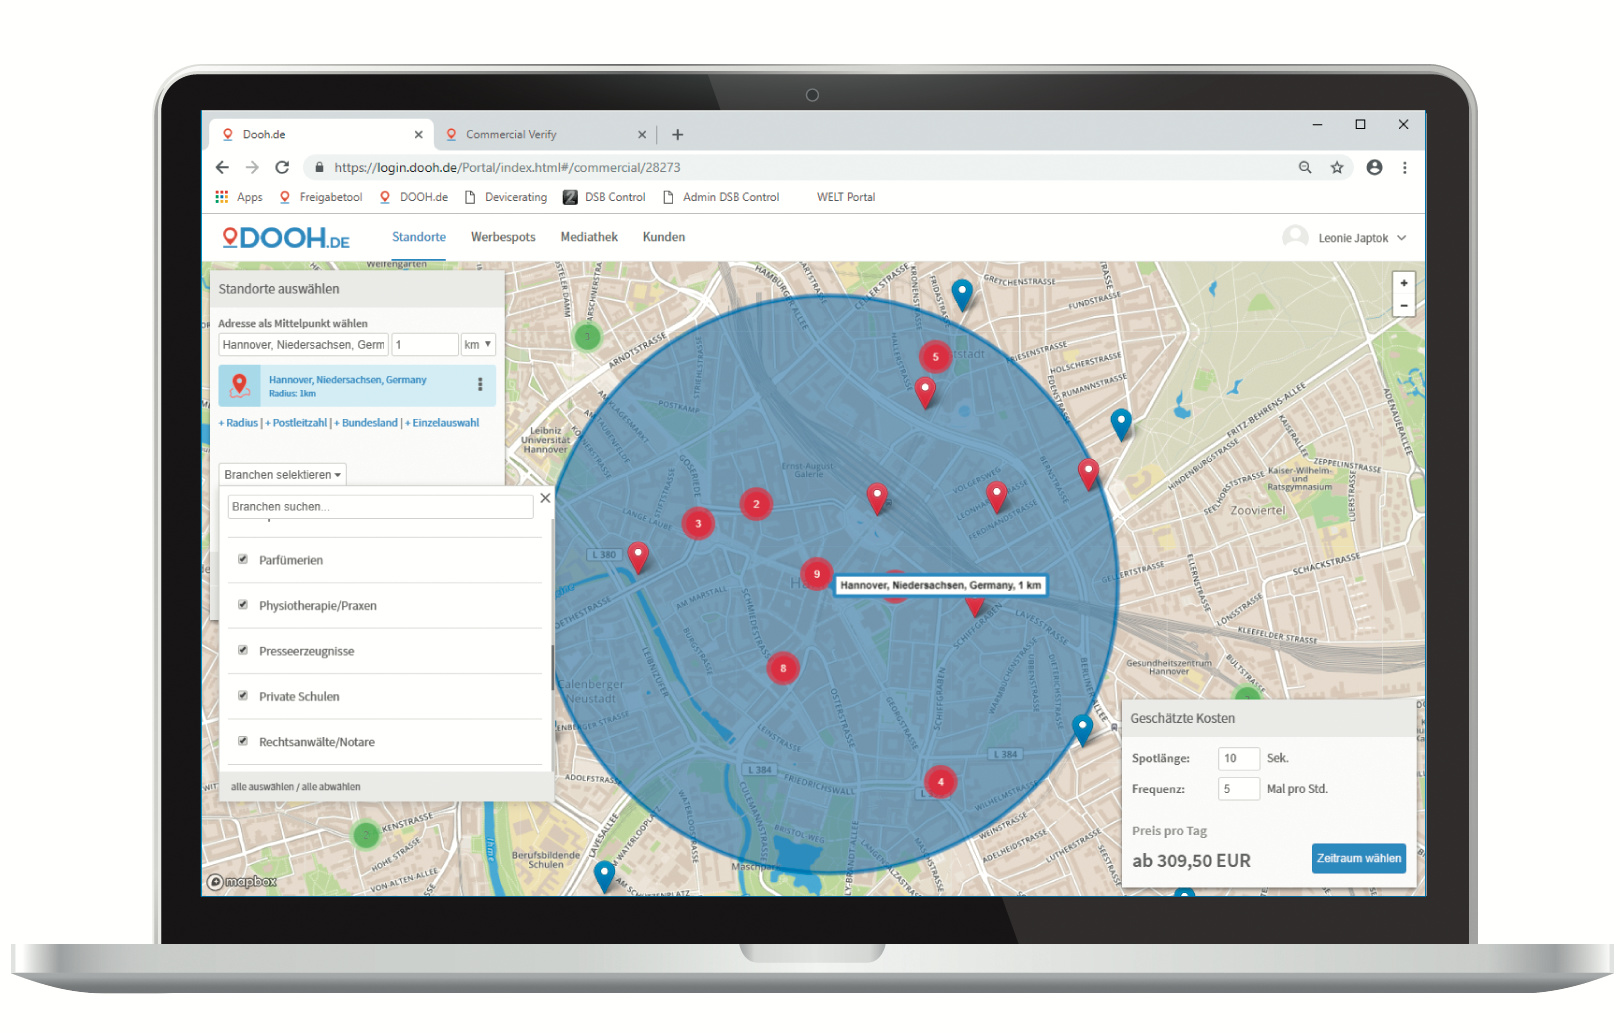
Task: Open the DSB Control bookmark
Action: (x=604, y=197)
